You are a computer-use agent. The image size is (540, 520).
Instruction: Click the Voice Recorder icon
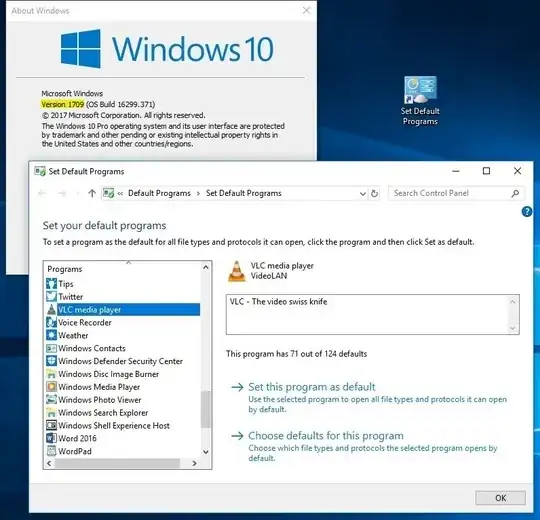point(51,322)
